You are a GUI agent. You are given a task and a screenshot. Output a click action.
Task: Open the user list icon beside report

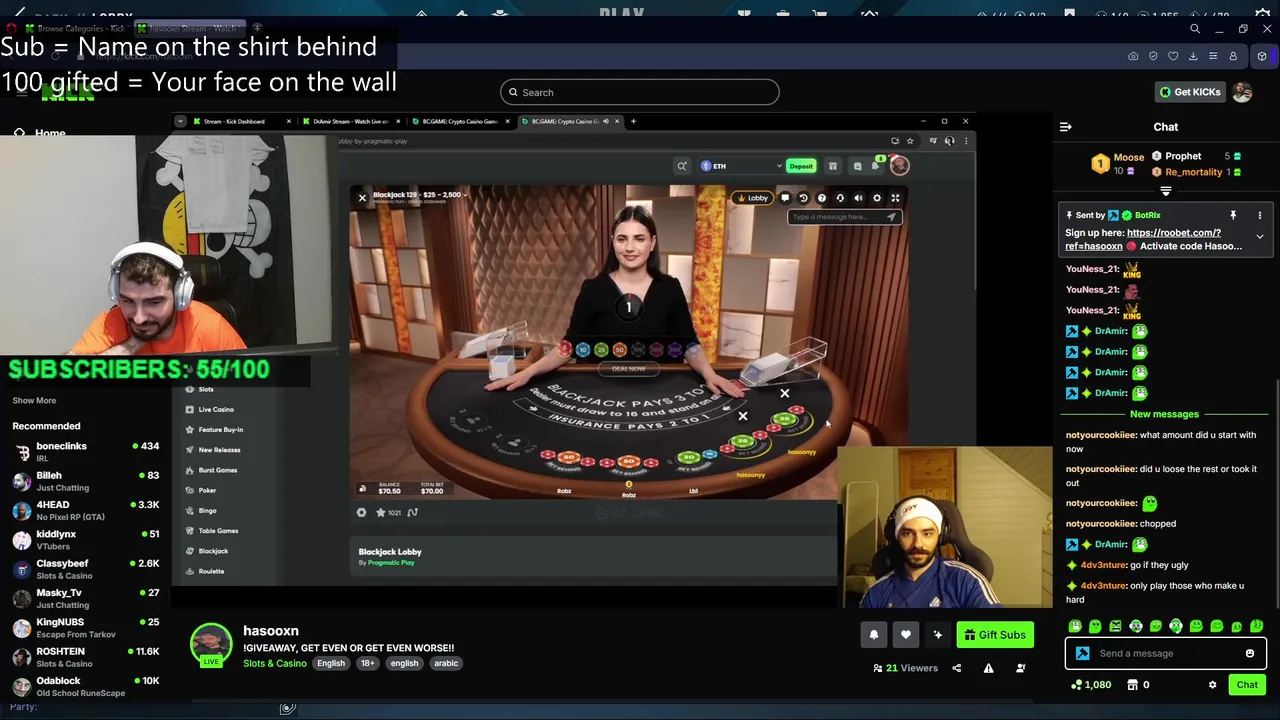pos(1021,668)
